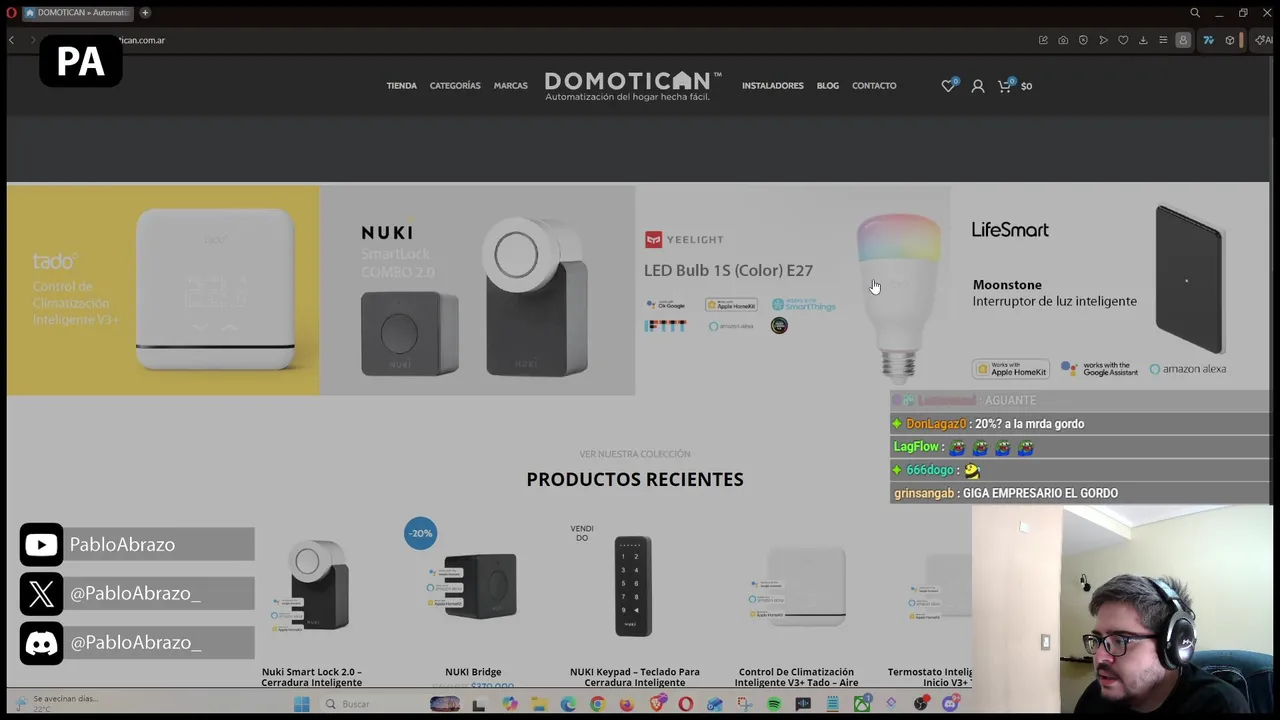Go back with the browser back arrow
The height and width of the screenshot is (720, 1280).
(x=12, y=40)
